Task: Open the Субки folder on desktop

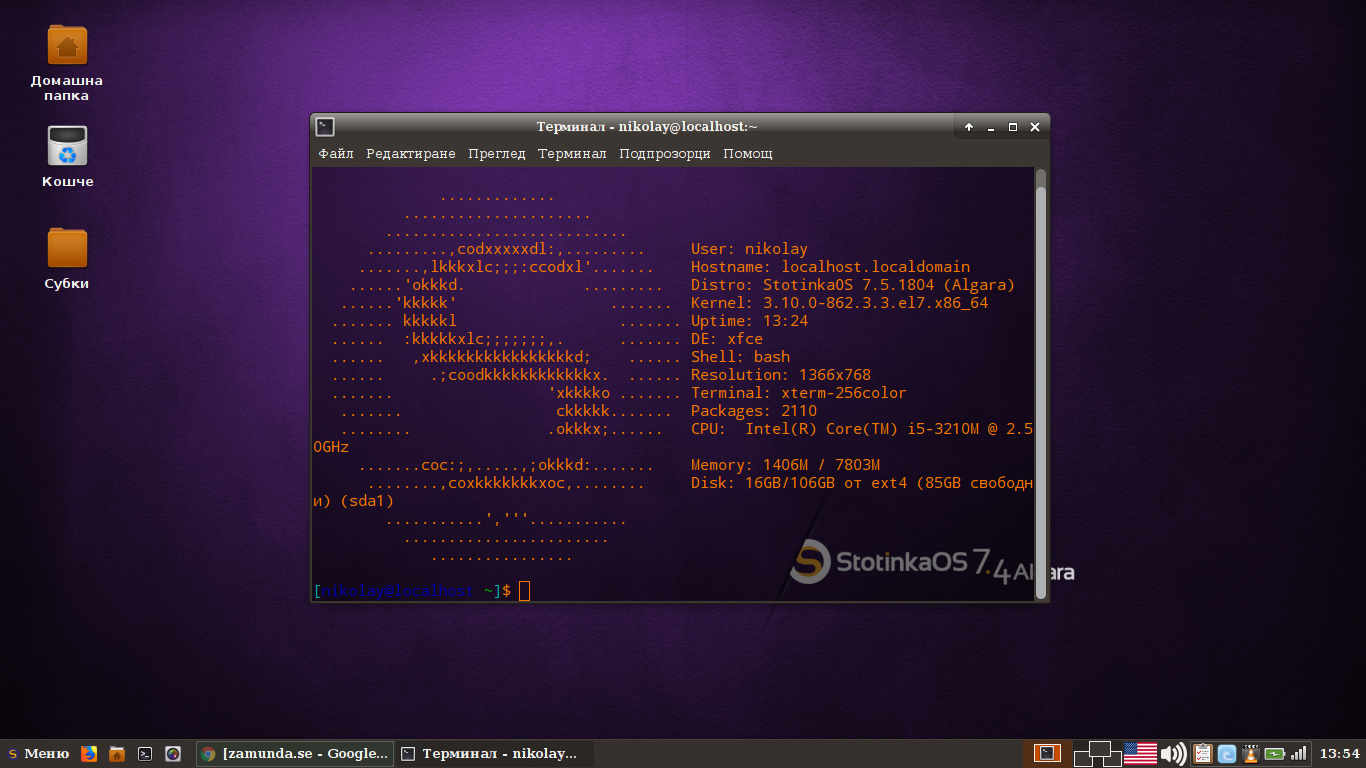Action: coord(67,258)
